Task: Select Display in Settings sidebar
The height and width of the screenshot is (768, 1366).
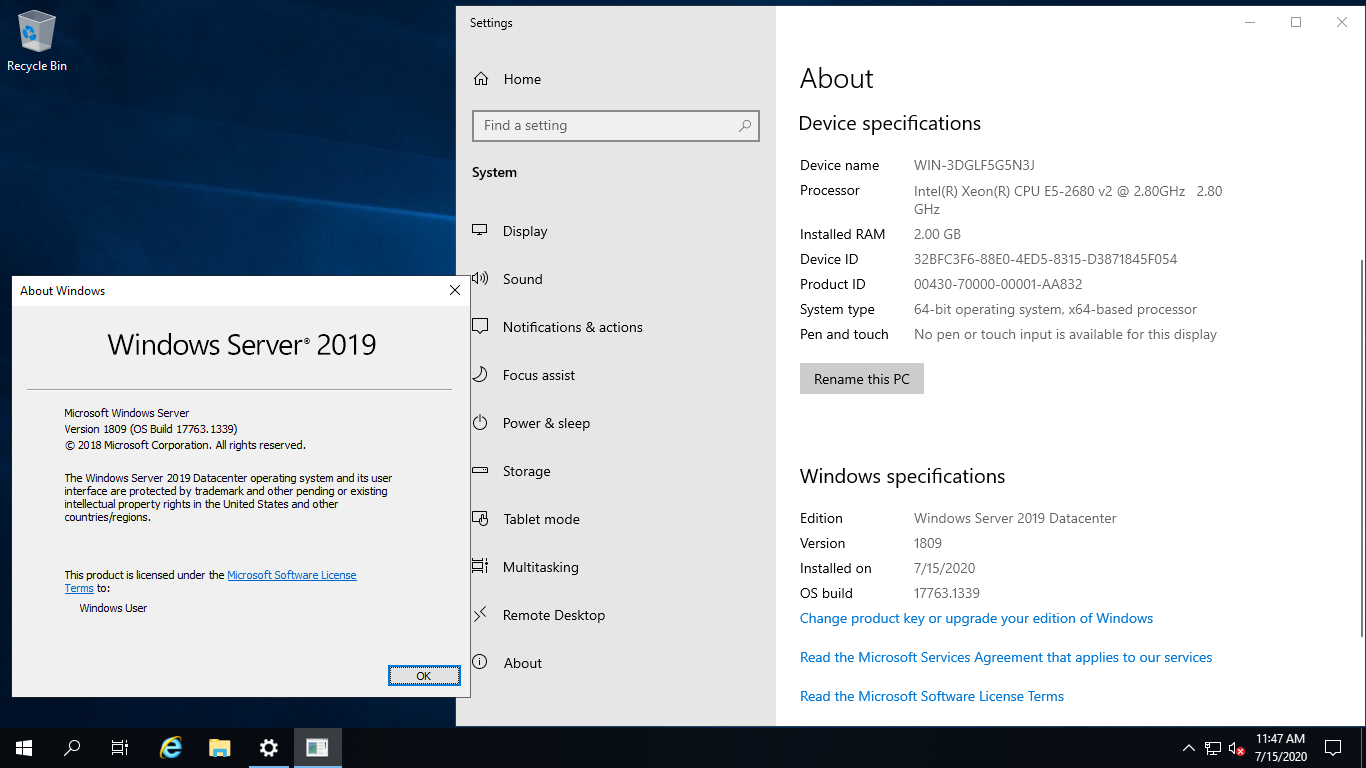Action: click(525, 231)
